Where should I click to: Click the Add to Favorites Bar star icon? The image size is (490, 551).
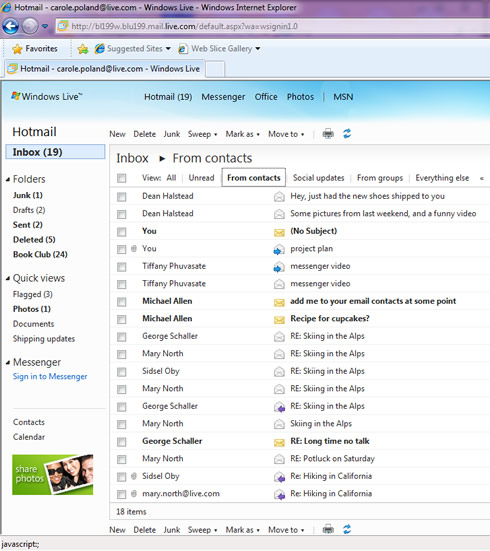point(83,49)
